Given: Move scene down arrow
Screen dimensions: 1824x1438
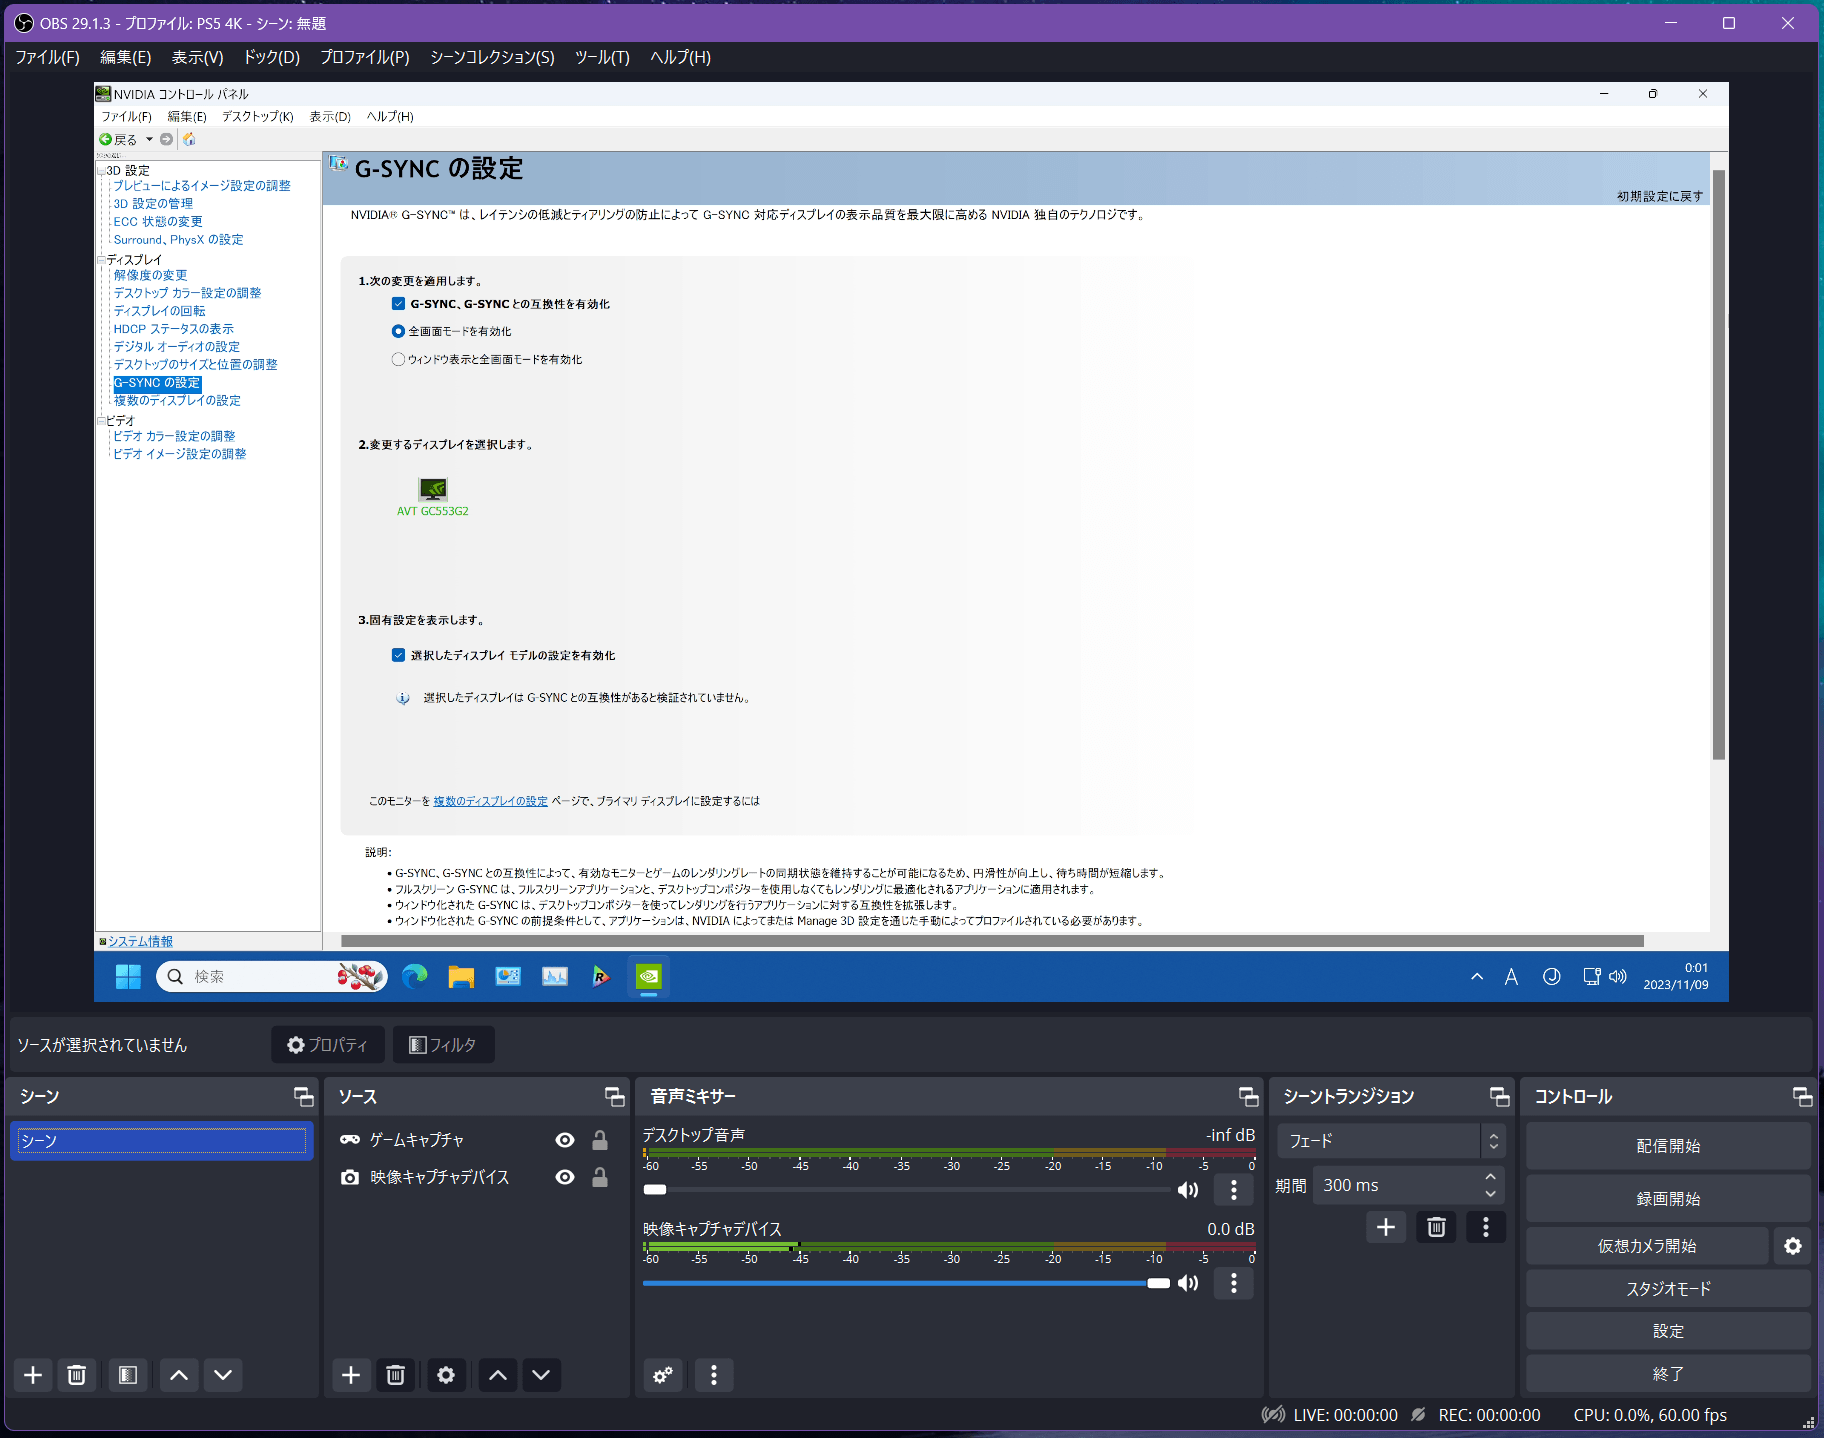Looking at the screenshot, I should tap(223, 1375).
